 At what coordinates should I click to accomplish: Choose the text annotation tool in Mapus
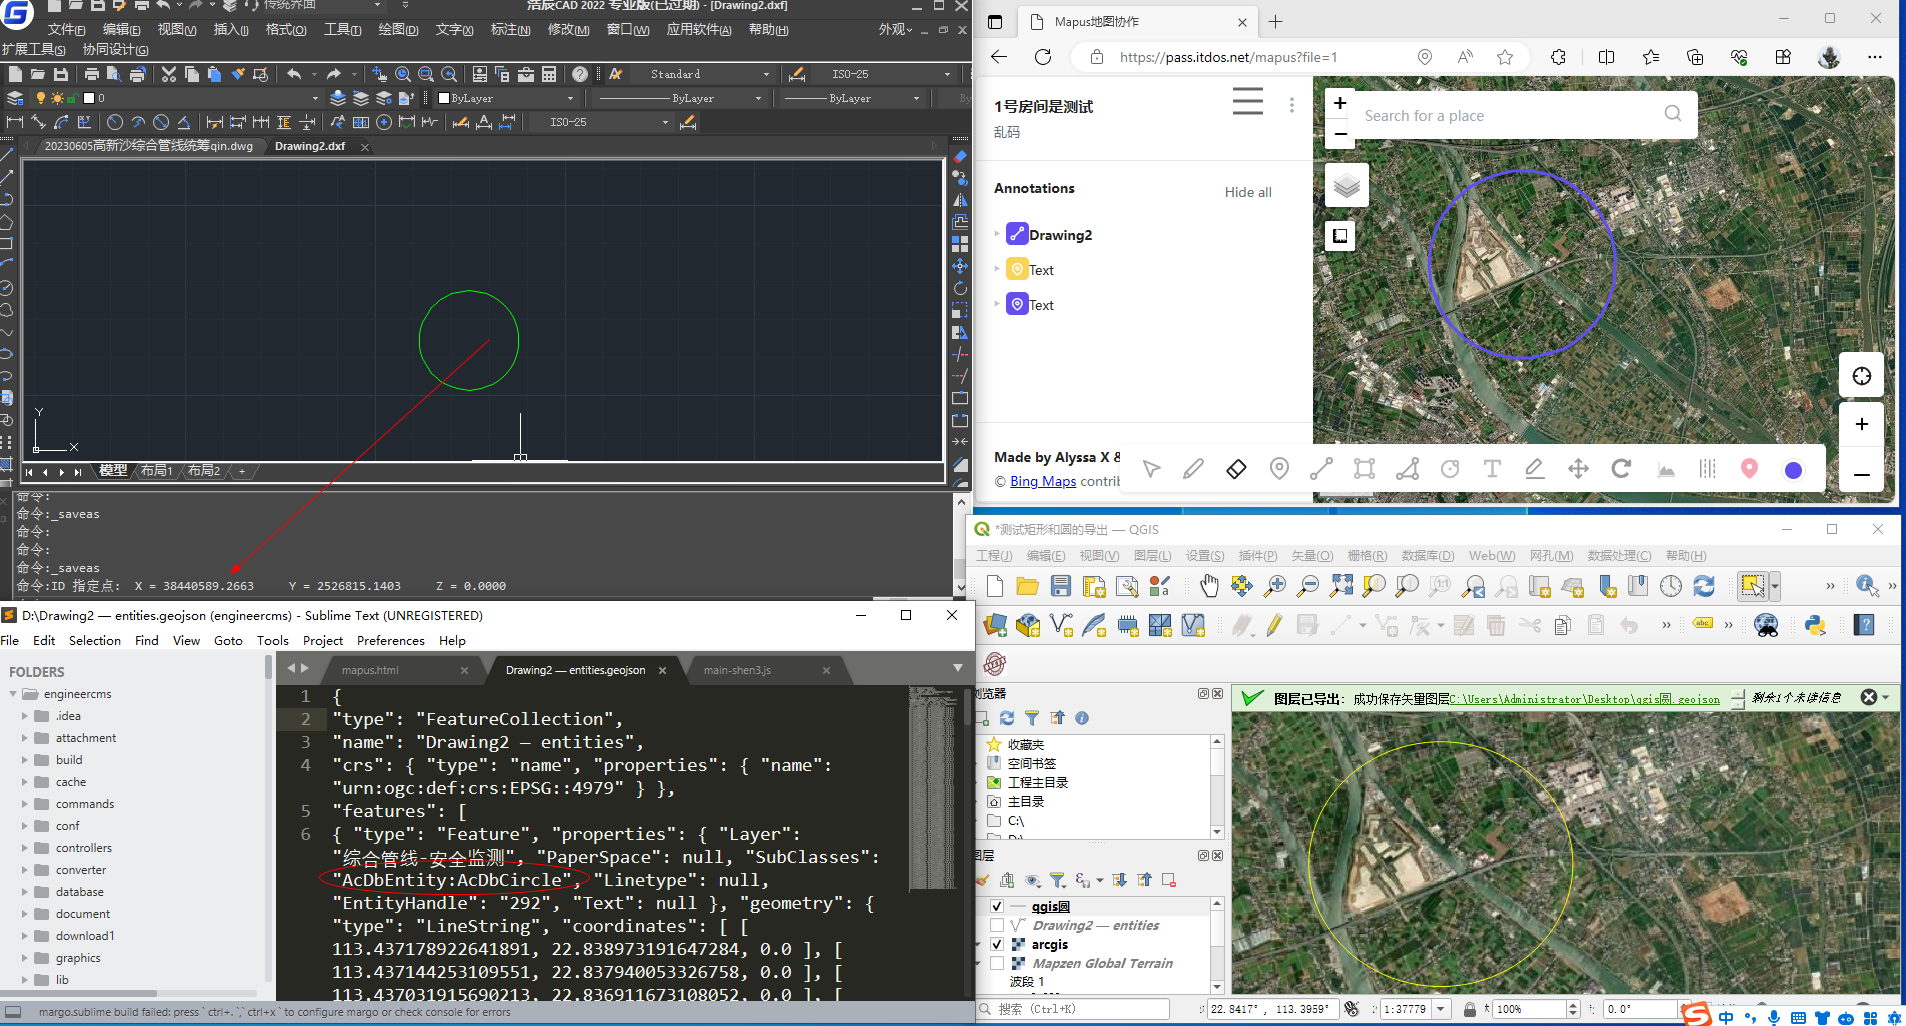tap(1492, 469)
